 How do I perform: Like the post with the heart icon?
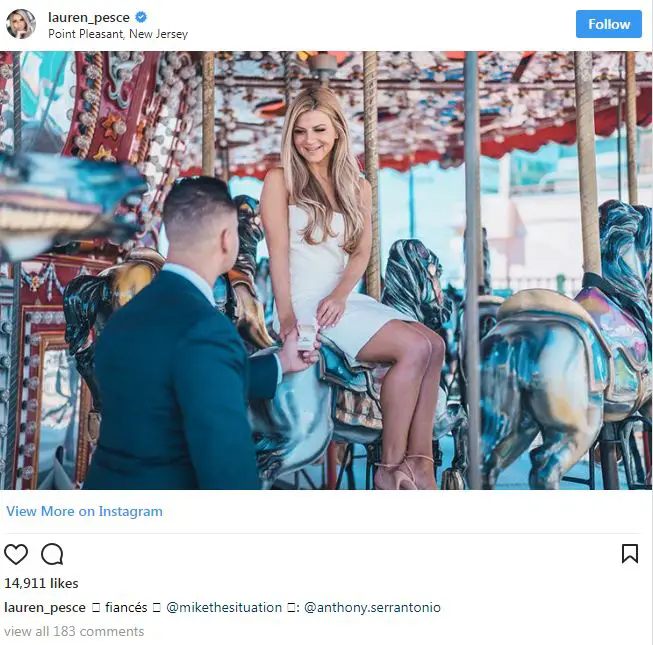pyautogui.click(x=16, y=554)
